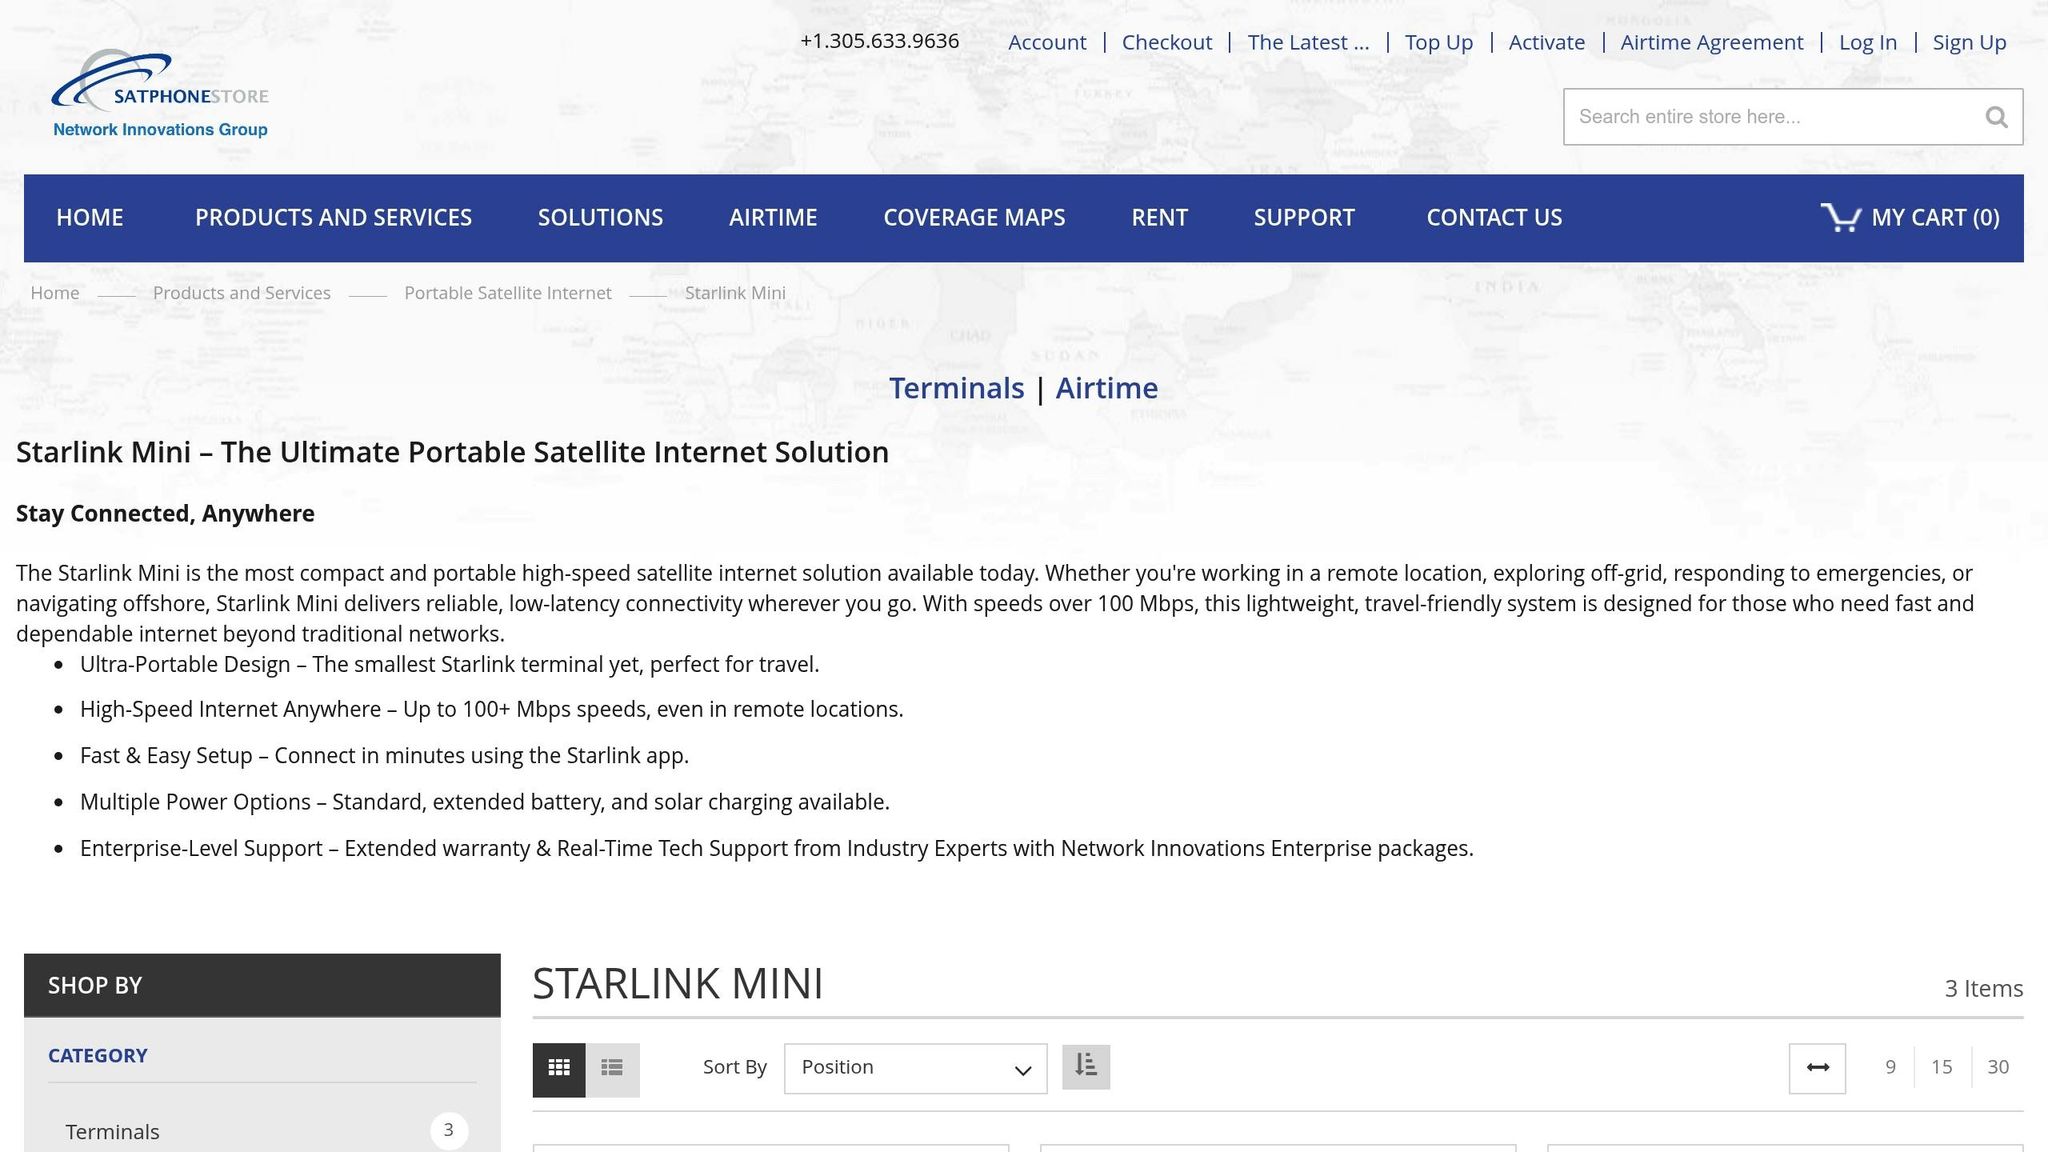Jump to the Airtime section link

(1106, 388)
